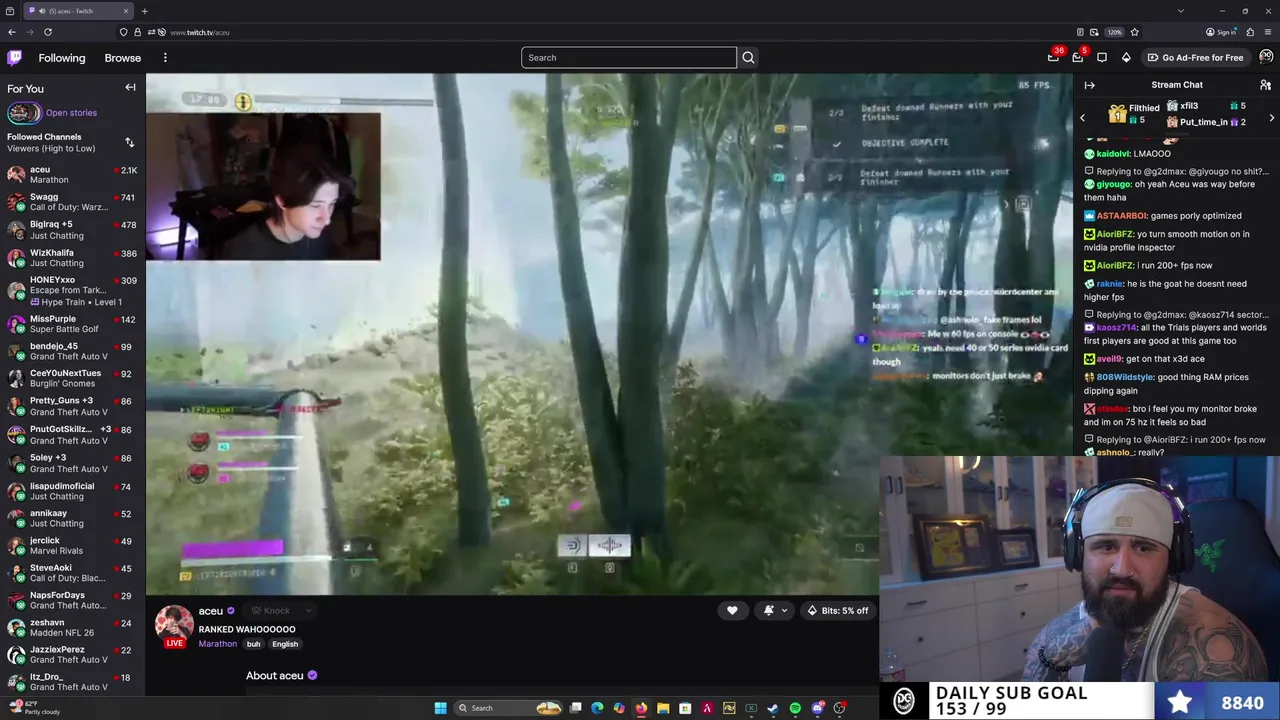Show next gift leaderboard entry

pos(1271,119)
